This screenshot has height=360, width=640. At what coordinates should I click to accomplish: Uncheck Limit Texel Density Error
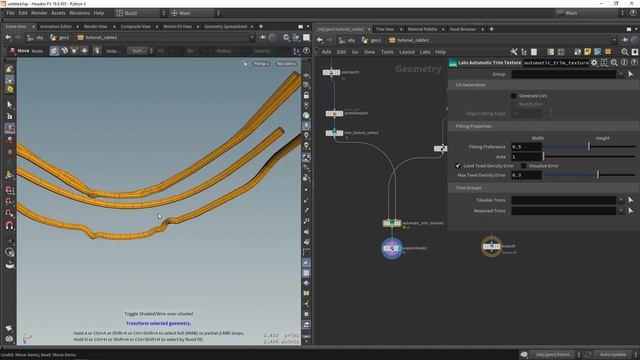tap(458, 166)
